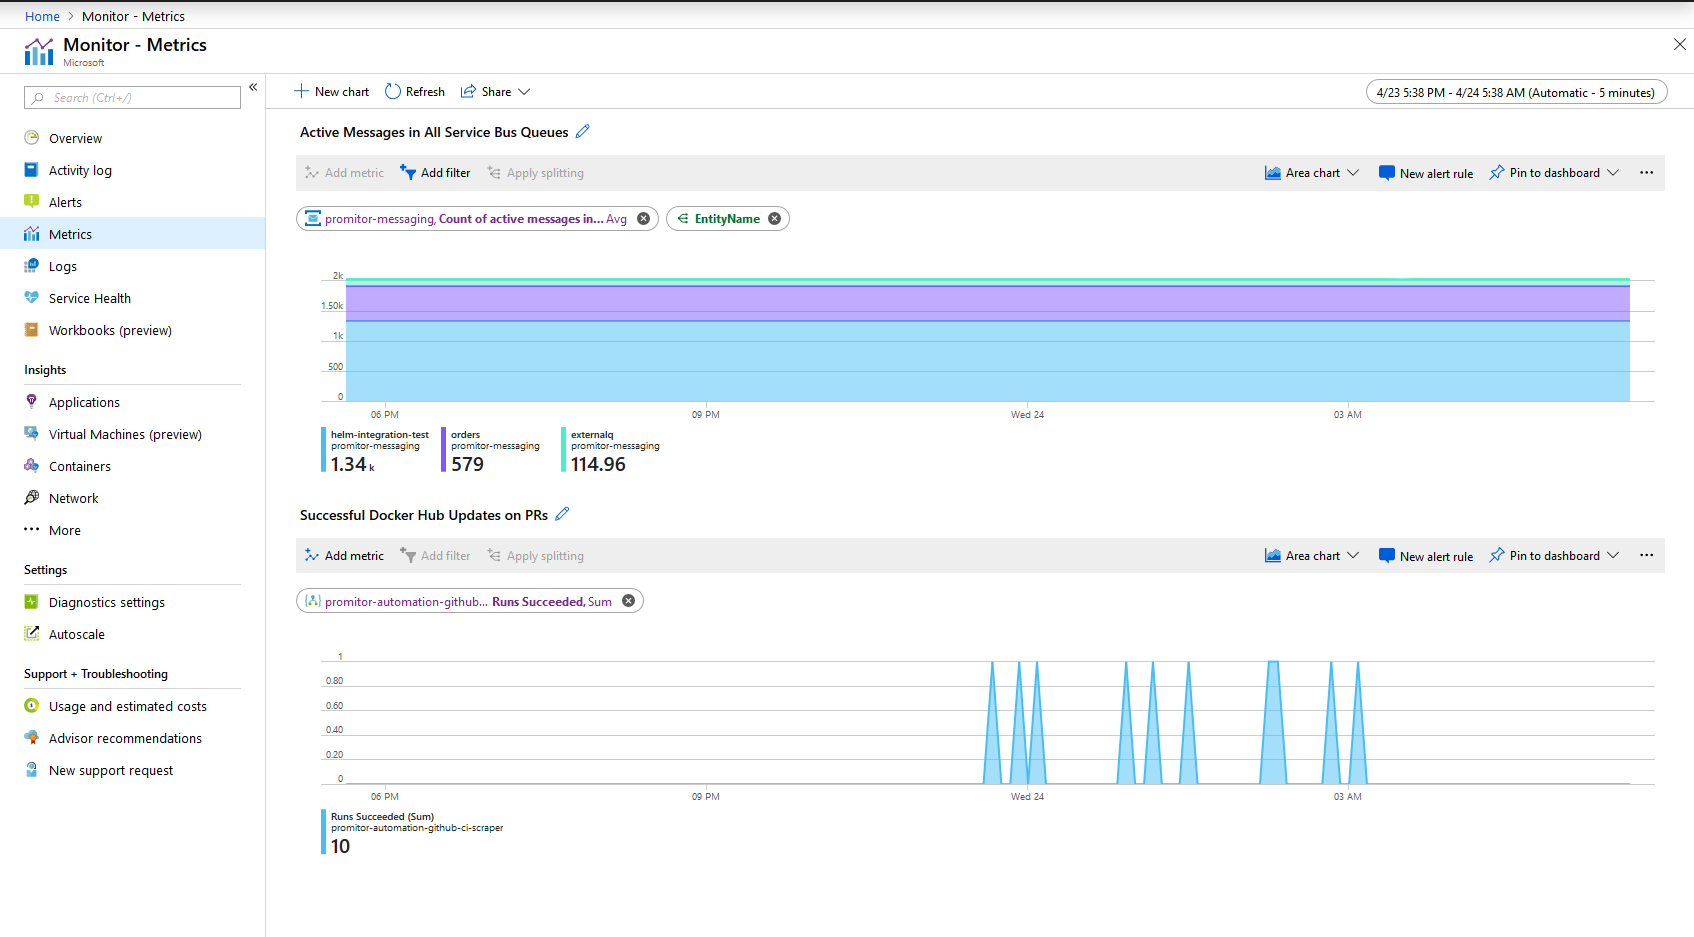Viewport: 1694px width, 937px height.
Task: Open Activity log in the sidebar
Action: tap(80, 170)
